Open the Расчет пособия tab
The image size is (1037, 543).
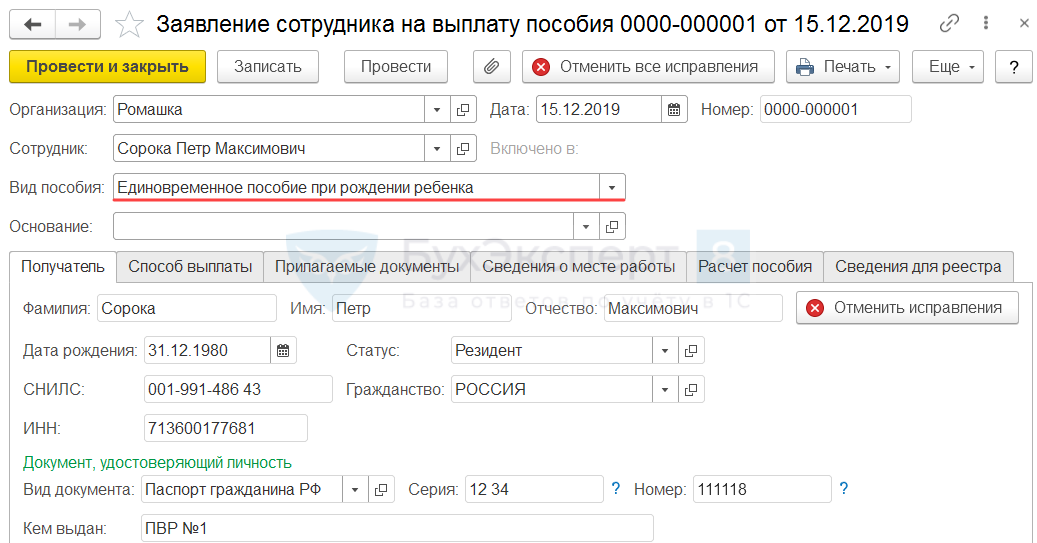point(755,266)
